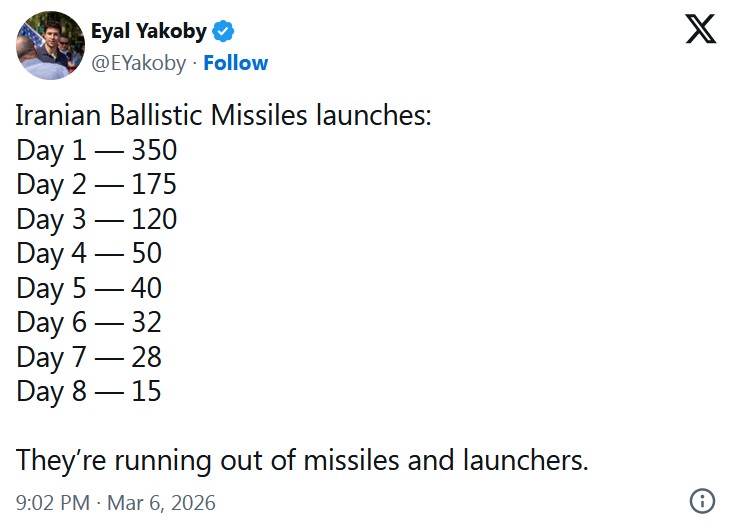Viewport: 732px width, 529px height.
Task: Open the 9:02 PM Mar 6 timestamp
Action: pyautogui.click(x=115, y=502)
